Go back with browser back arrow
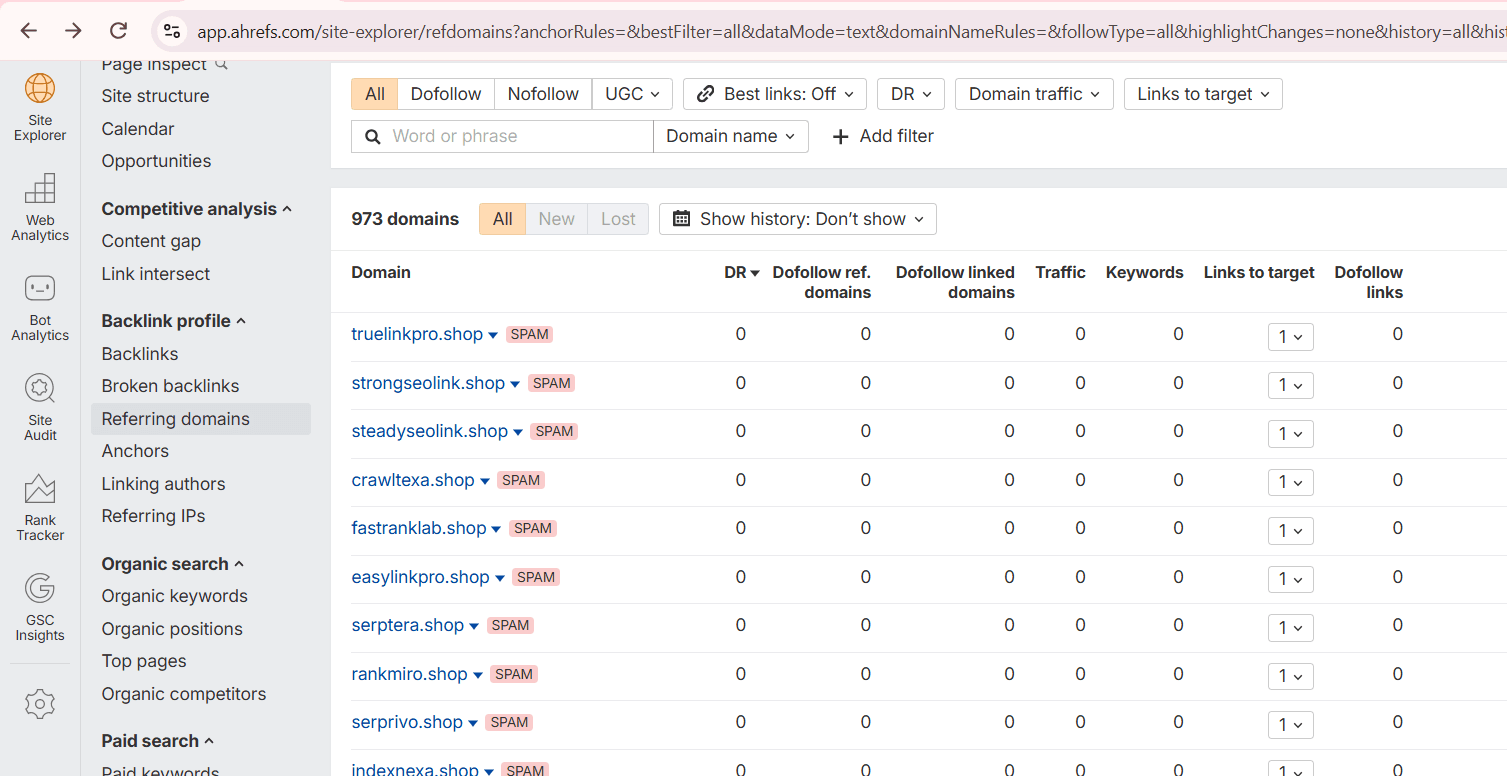The height and width of the screenshot is (776, 1507). point(28,31)
